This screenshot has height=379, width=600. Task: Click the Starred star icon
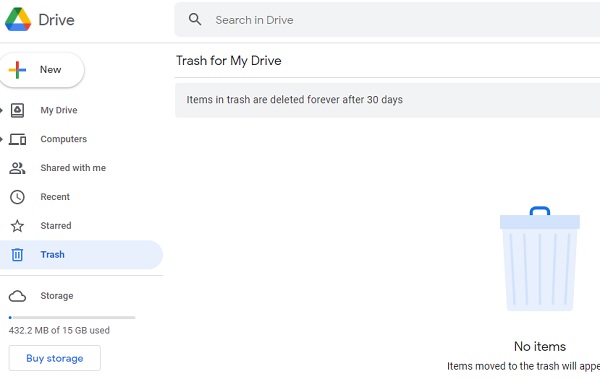pyautogui.click(x=17, y=226)
